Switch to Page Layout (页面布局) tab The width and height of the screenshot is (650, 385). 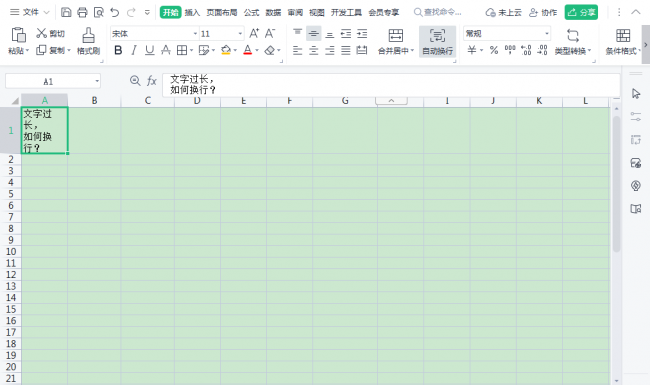[x=222, y=12]
